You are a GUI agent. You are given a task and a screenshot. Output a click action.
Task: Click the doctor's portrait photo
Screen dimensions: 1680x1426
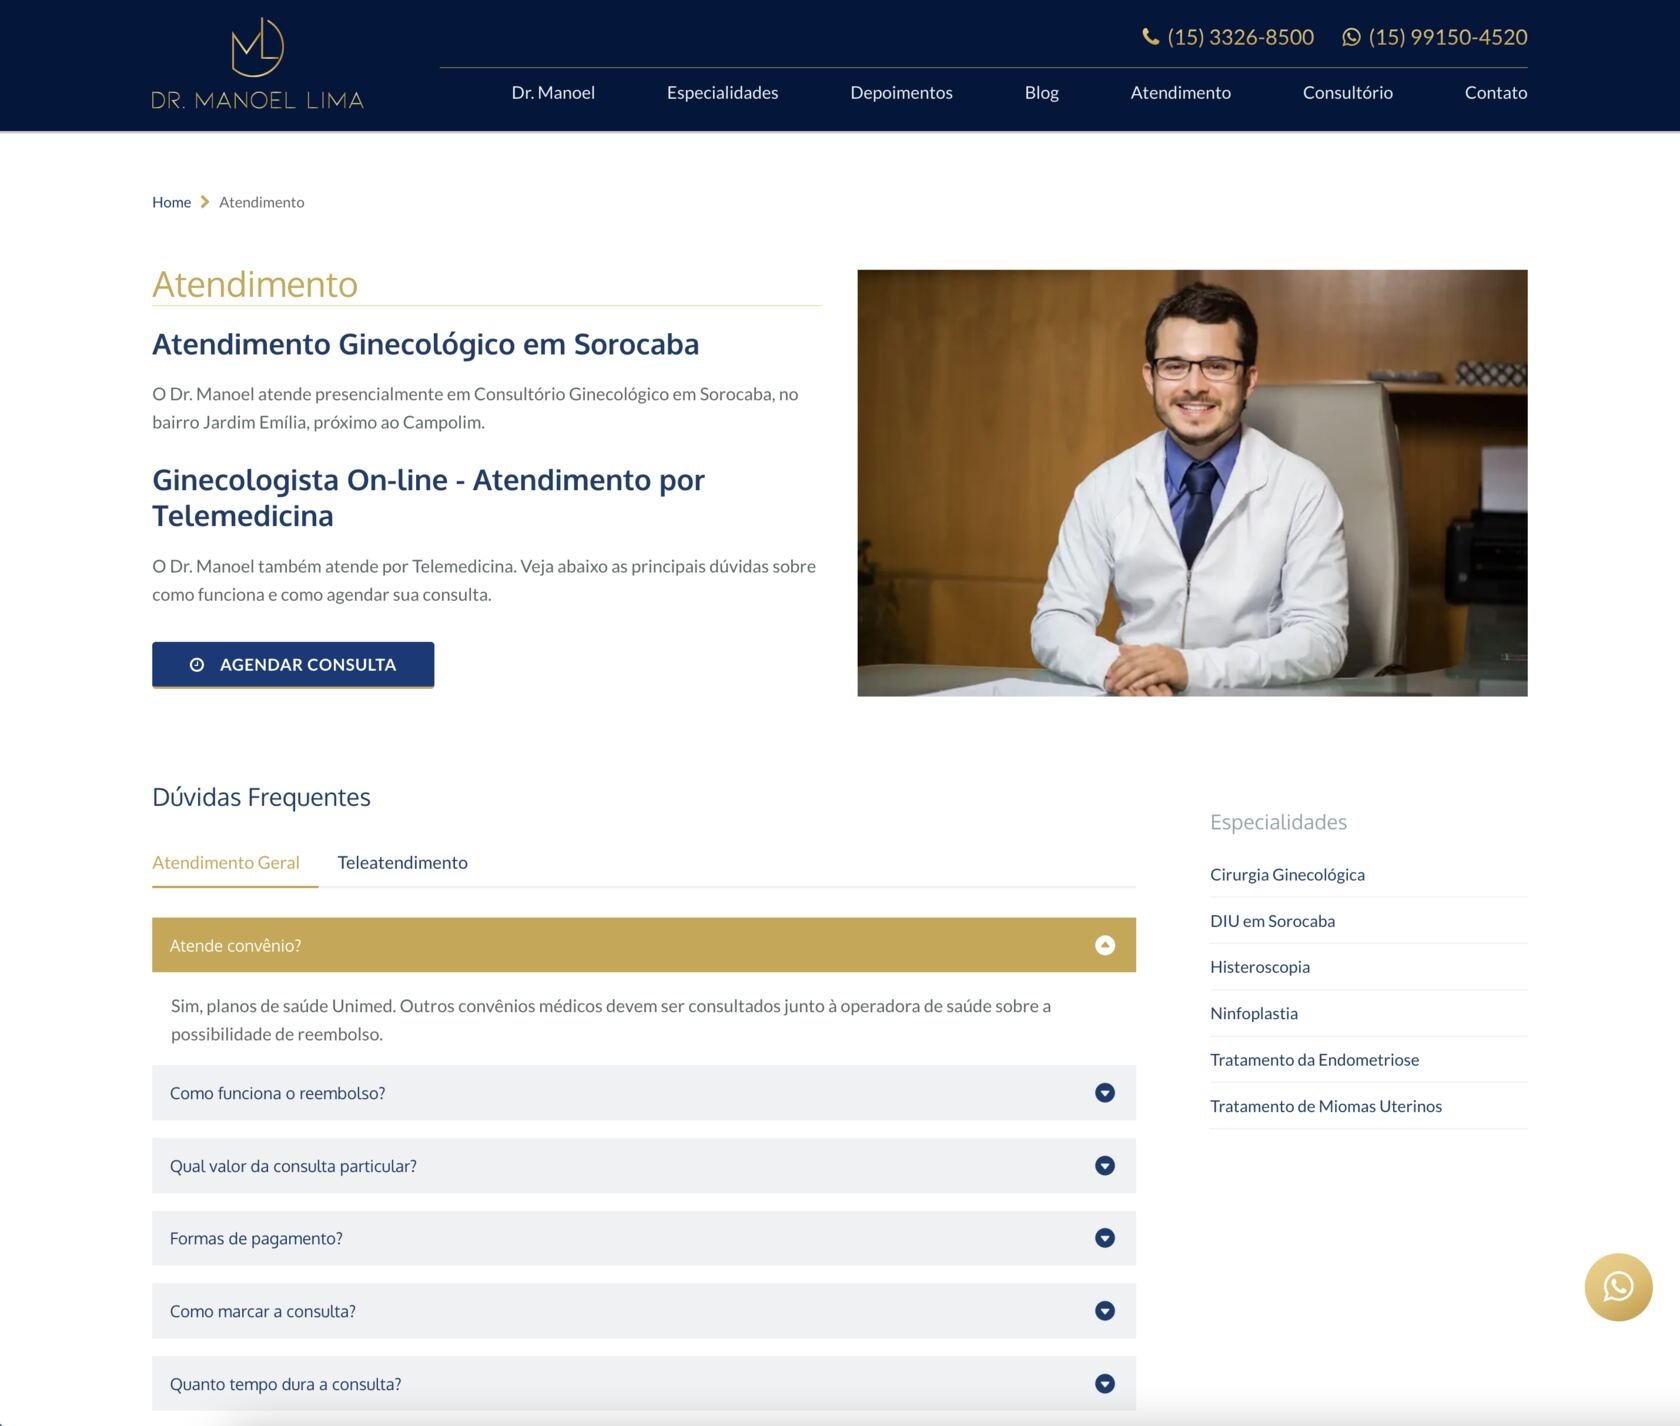pos(1192,483)
